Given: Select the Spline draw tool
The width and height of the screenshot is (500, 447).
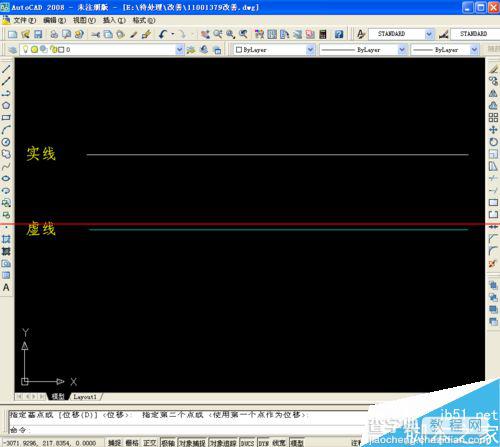Looking at the screenshot, I should (x=6, y=166).
